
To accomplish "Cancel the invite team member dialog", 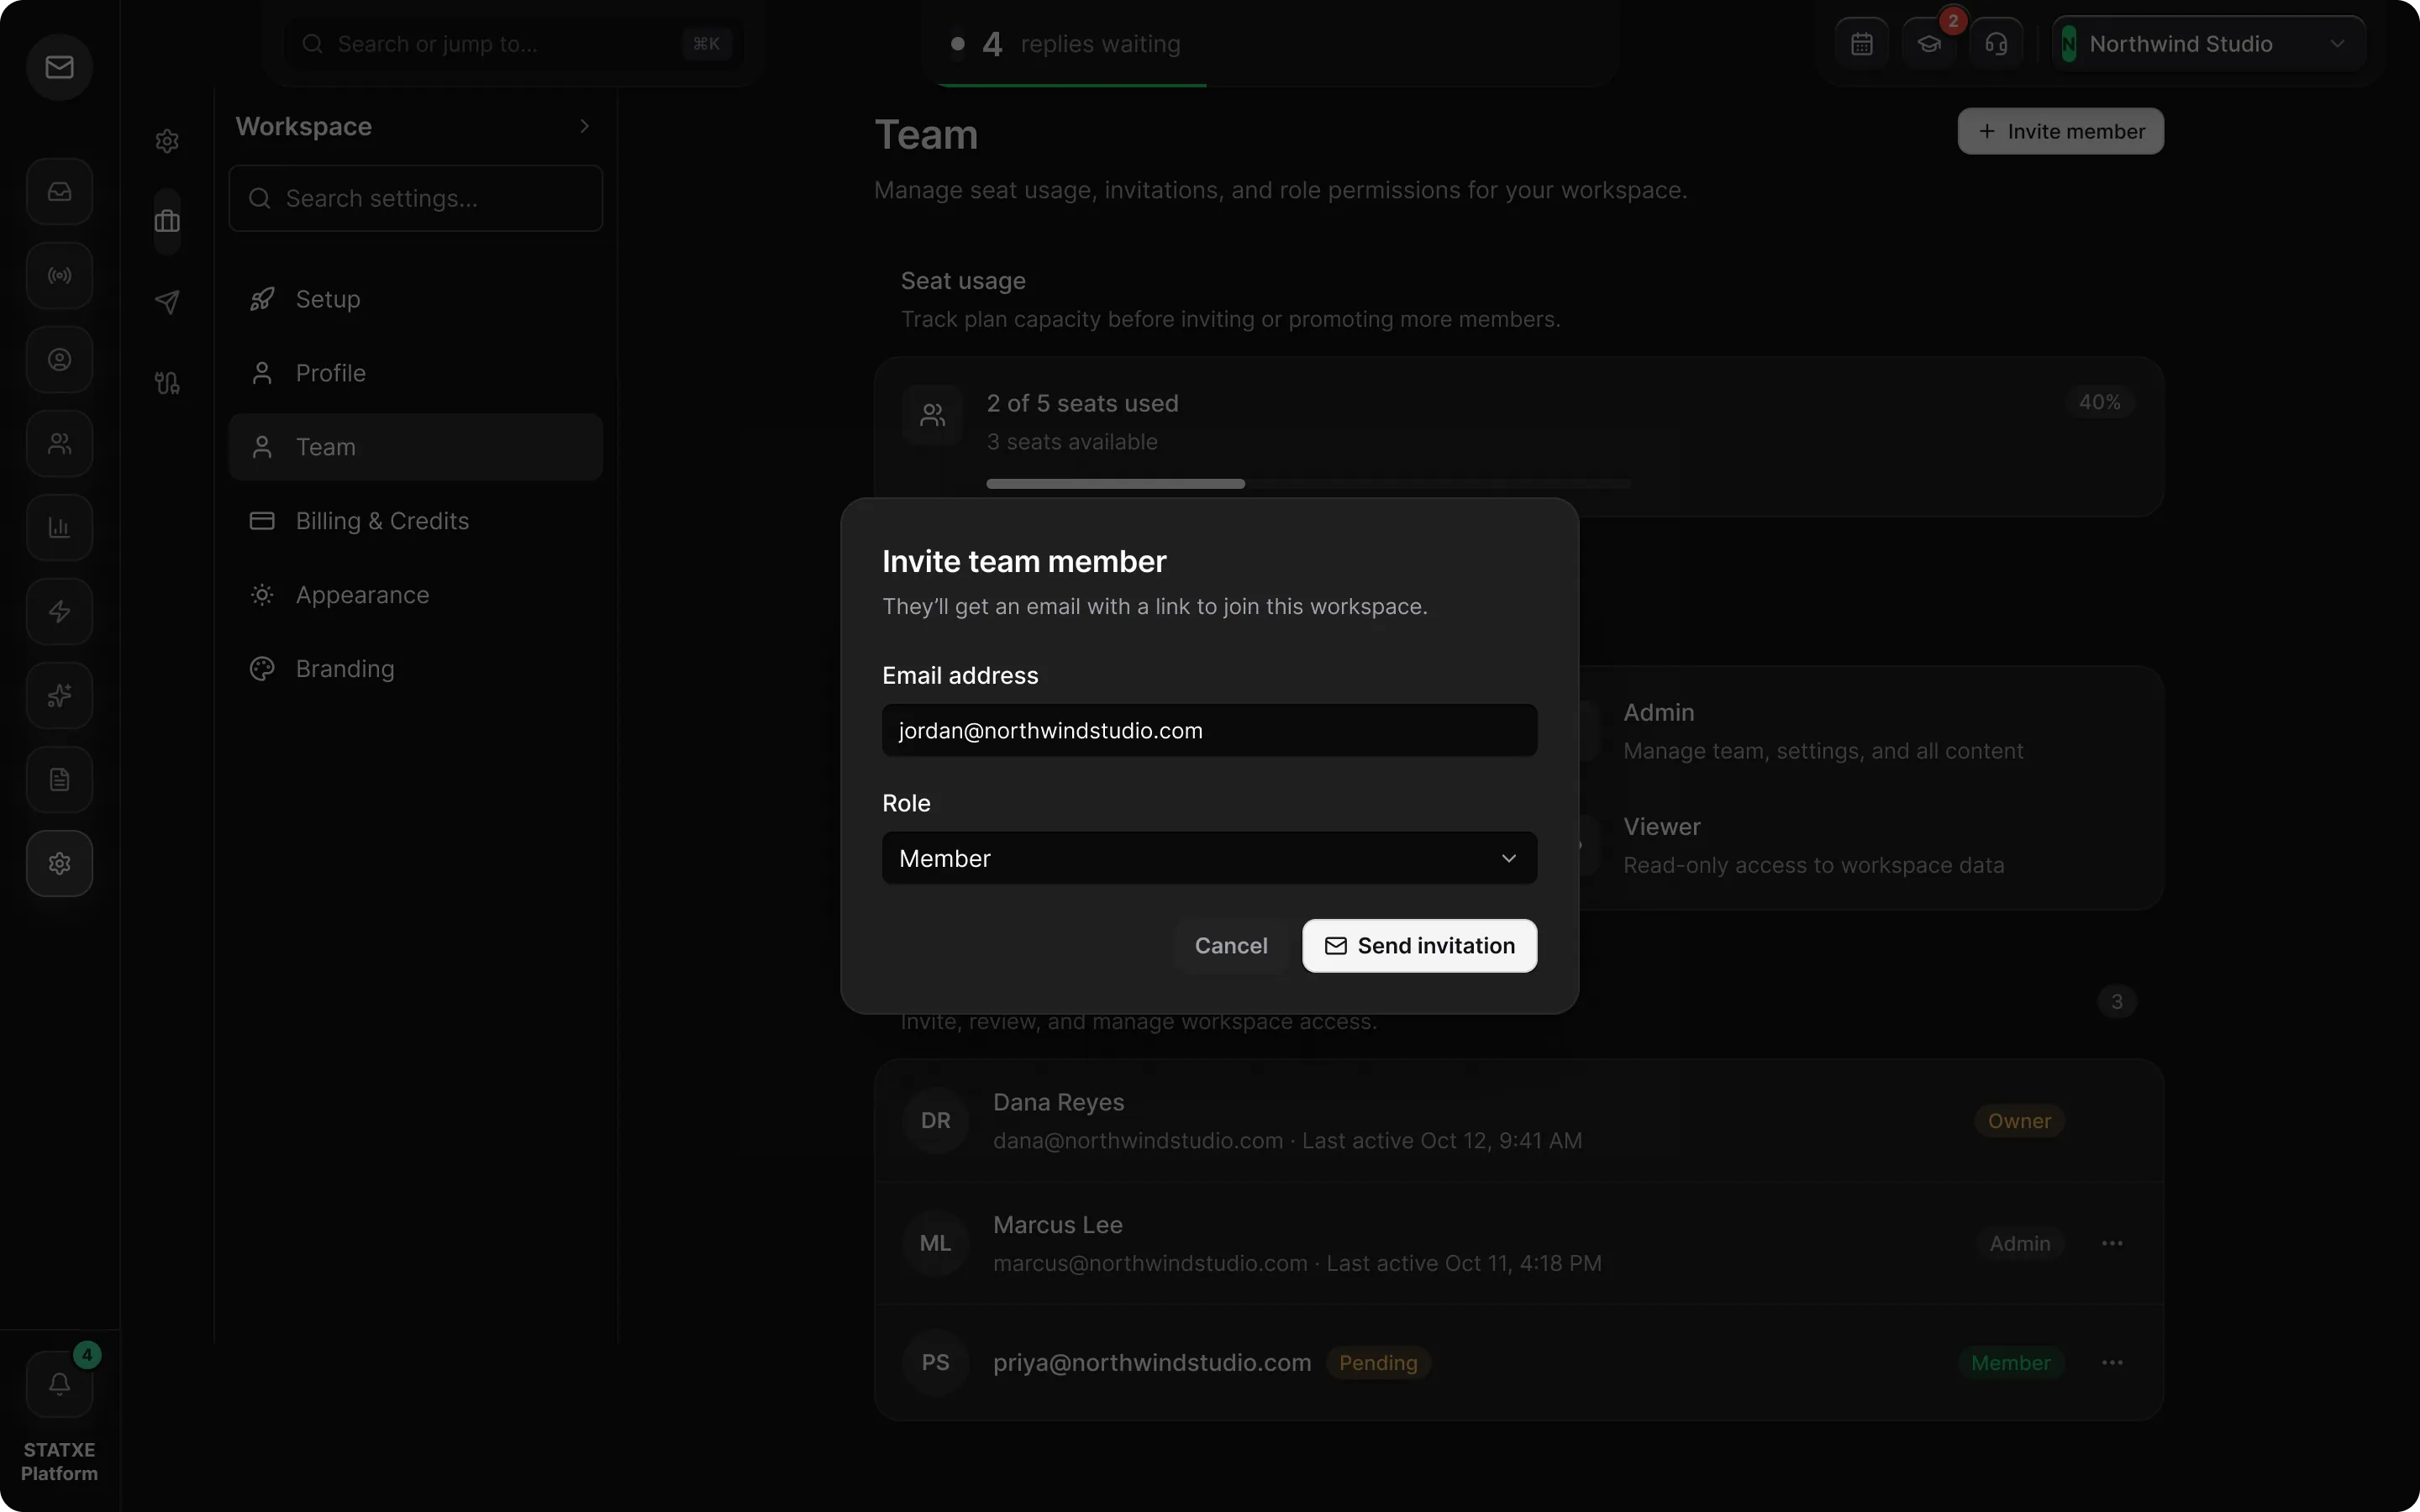I will pos(1231,946).
